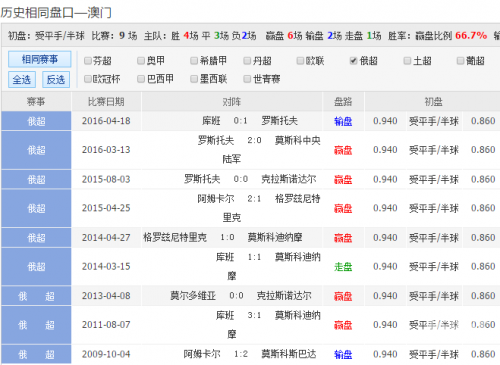Select the date 2016-04-18
The width and height of the screenshot is (500, 365).
click(x=106, y=121)
